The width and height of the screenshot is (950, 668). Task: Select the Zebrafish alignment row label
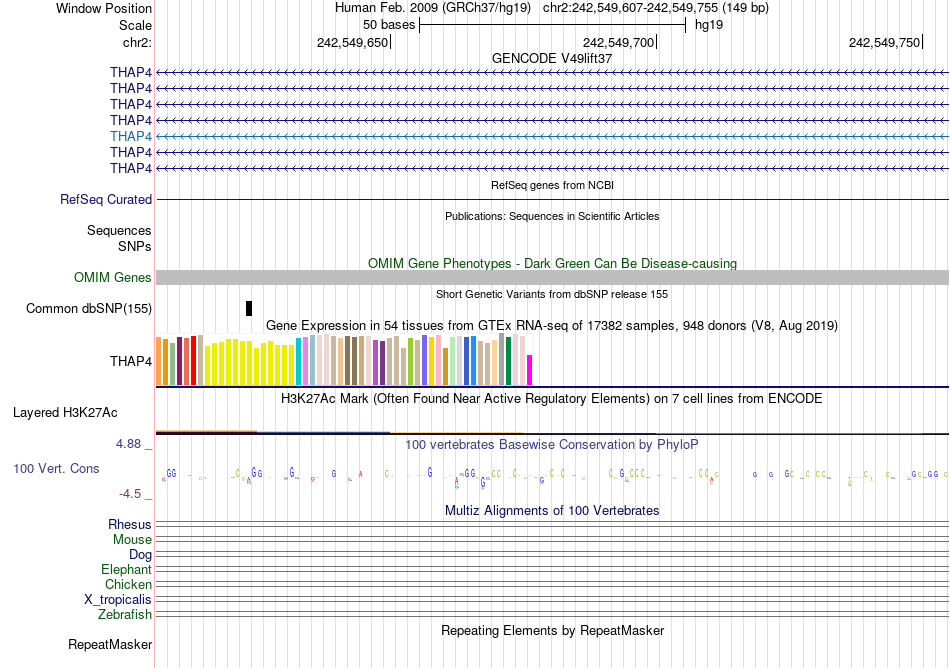point(125,614)
